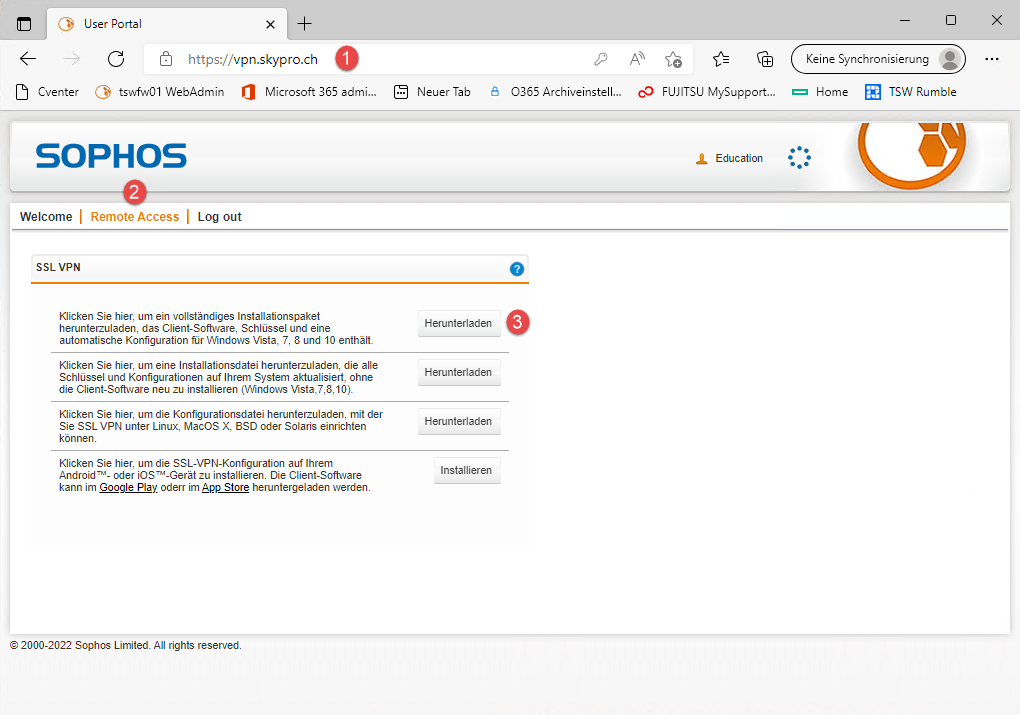Open the O365 Archiveinstell... bookmark

point(554,92)
